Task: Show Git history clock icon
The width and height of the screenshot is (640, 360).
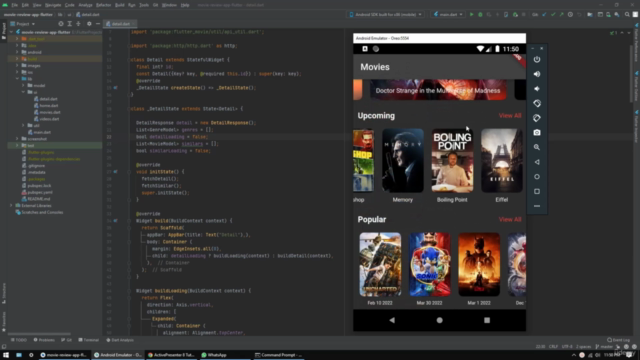Action: pyautogui.click(x=570, y=14)
